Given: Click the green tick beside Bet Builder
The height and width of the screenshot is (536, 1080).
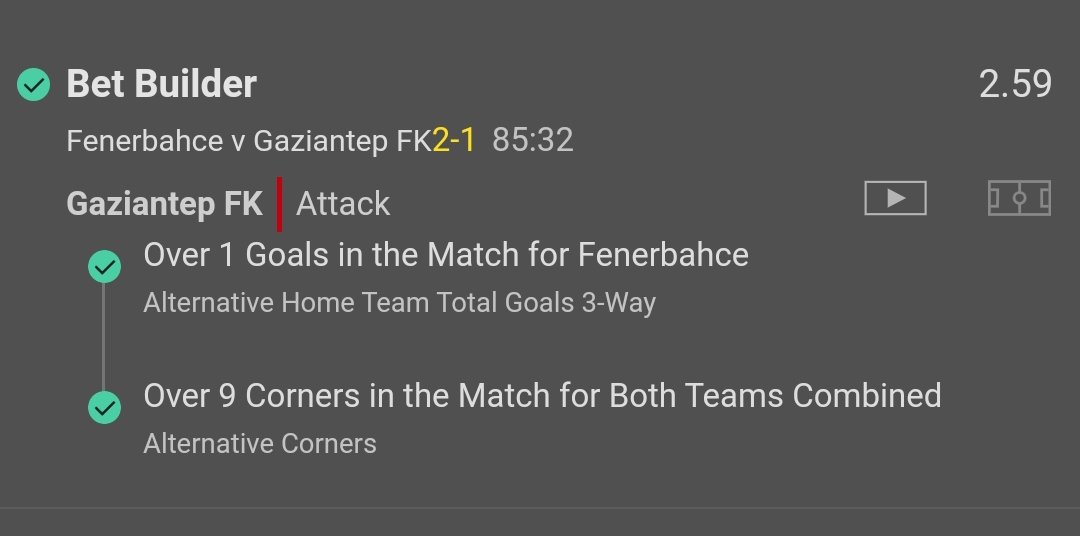Looking at the screenshot, I should click(34, 85).
